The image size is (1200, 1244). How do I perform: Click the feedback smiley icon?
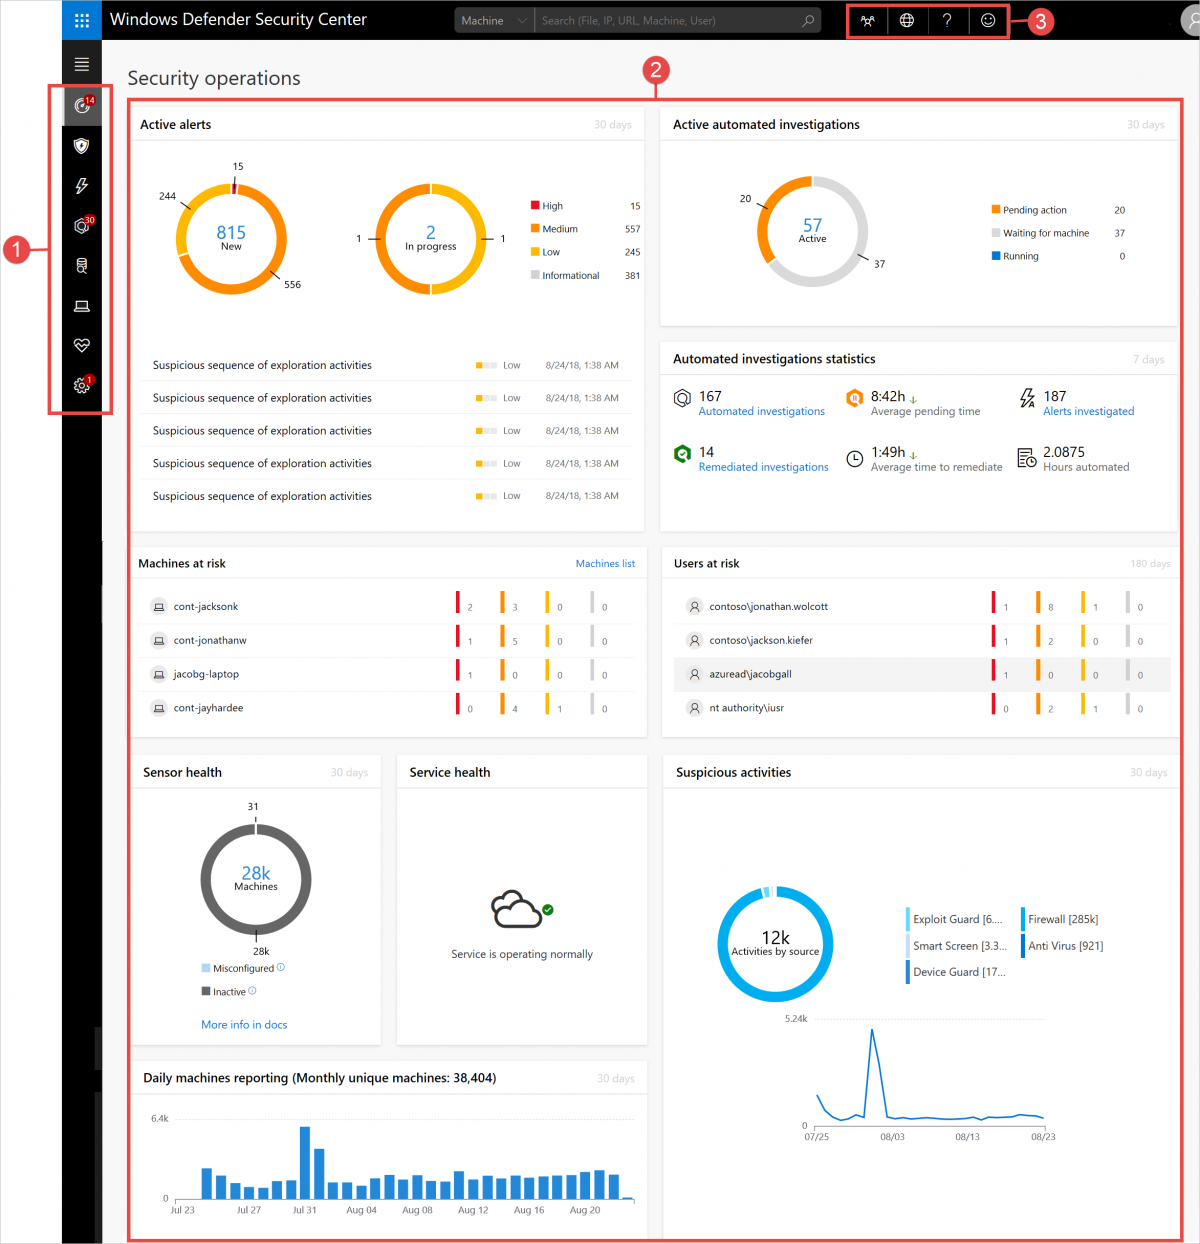tap(987, 20)
